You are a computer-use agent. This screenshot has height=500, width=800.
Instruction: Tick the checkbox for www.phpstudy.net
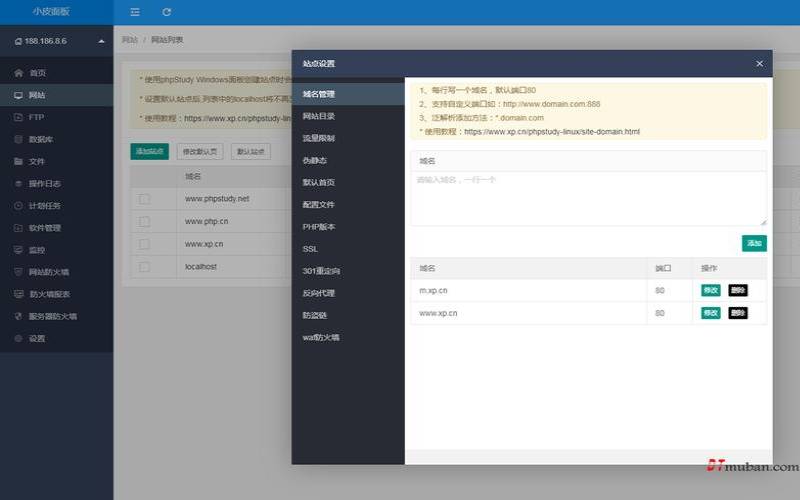click(144, 199)
